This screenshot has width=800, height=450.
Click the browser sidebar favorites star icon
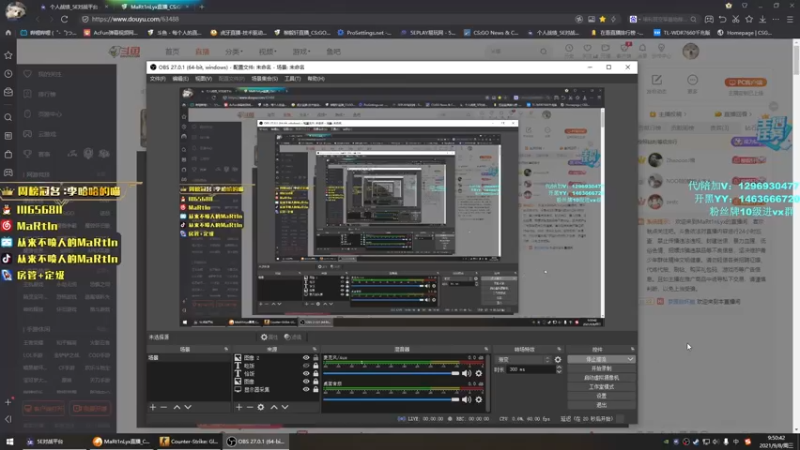coord(8,55)
